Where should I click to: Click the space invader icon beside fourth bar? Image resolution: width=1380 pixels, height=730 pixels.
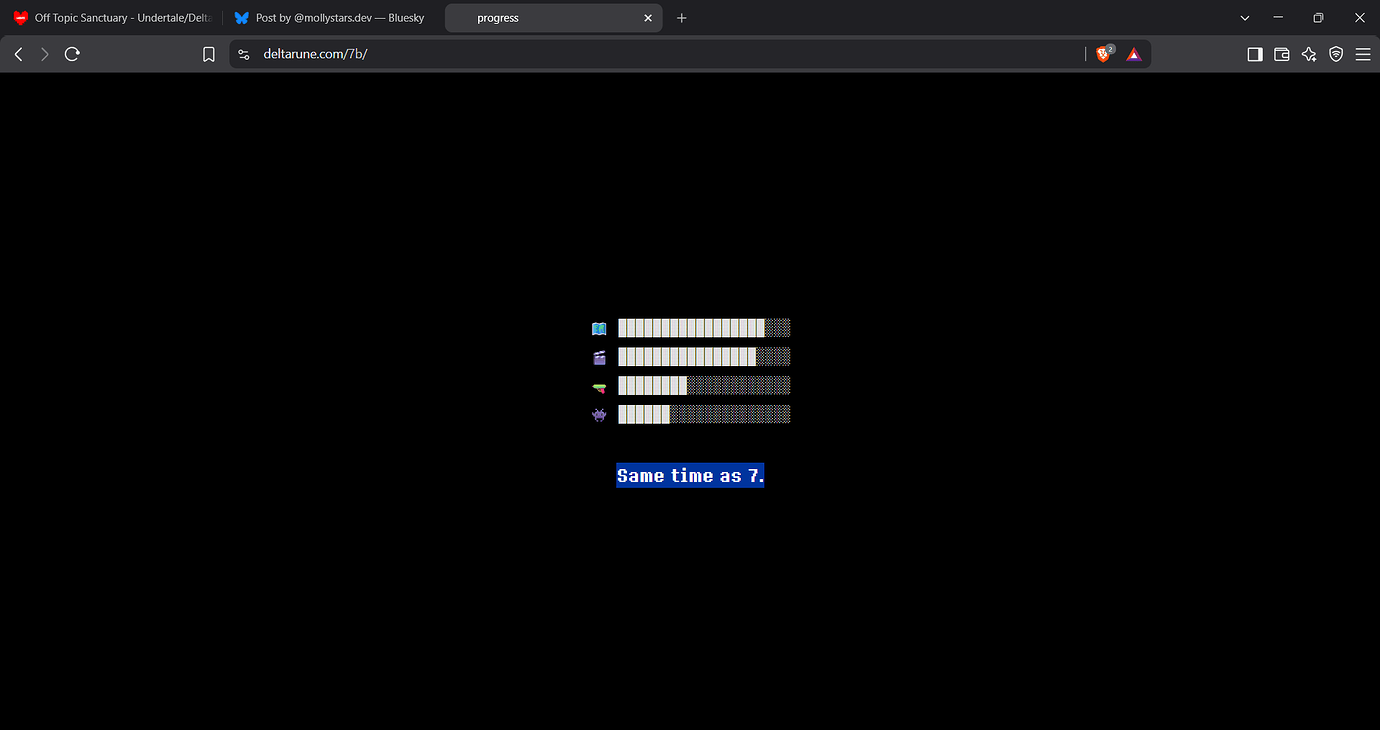[x=599, y=414]
